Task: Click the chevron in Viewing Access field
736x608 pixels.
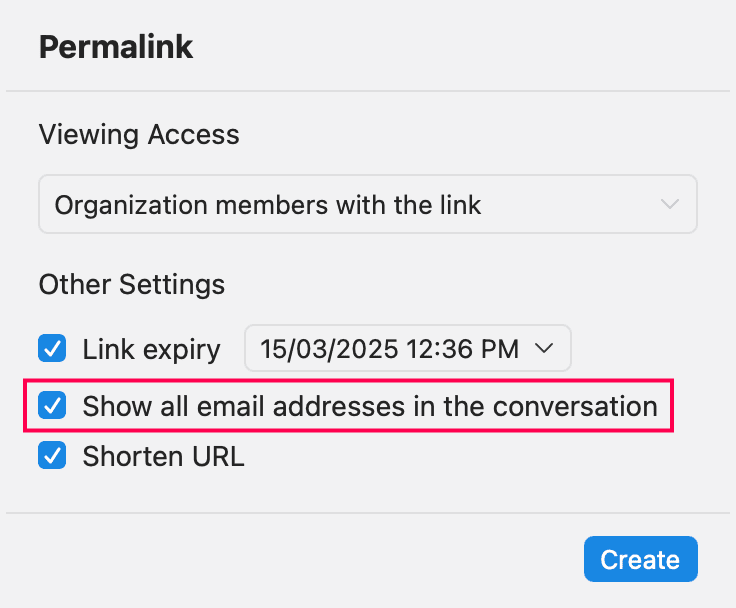Action: coord(670,205)
